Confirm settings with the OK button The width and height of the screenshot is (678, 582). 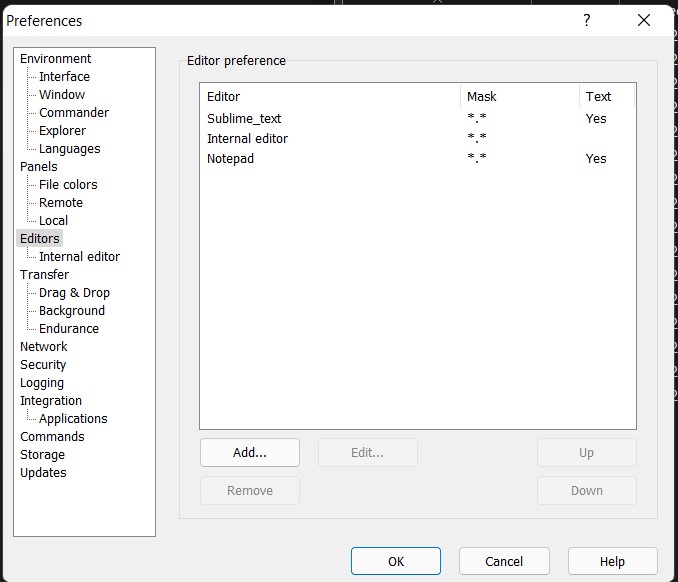point(396,561)
